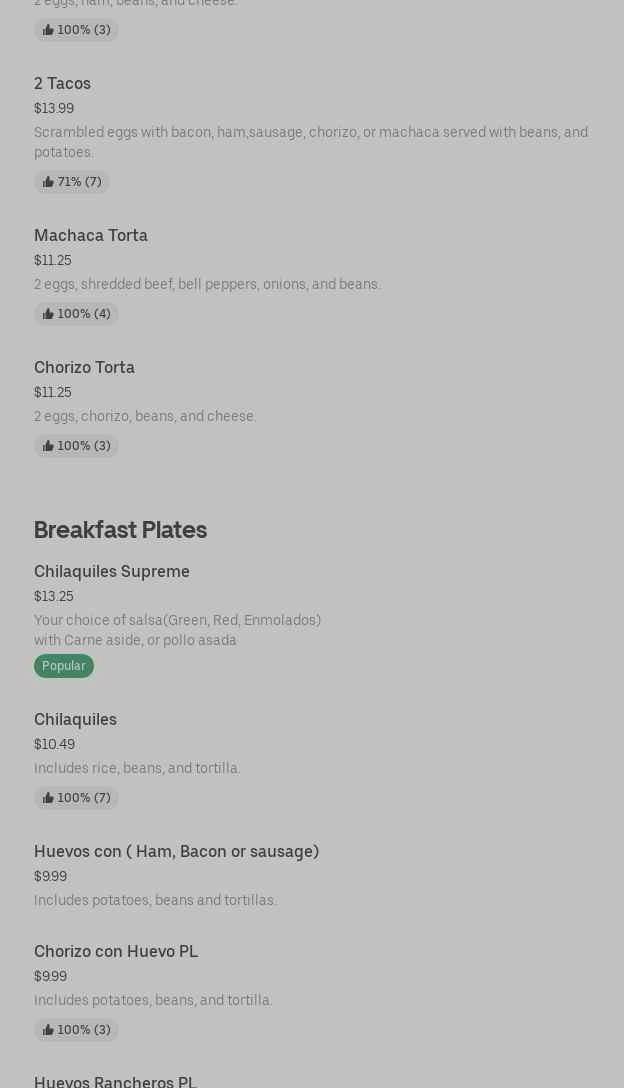Screen dimensions: 624x1088
Task: Select Chorizo con Huevo PL item
Action: point(116,951)
